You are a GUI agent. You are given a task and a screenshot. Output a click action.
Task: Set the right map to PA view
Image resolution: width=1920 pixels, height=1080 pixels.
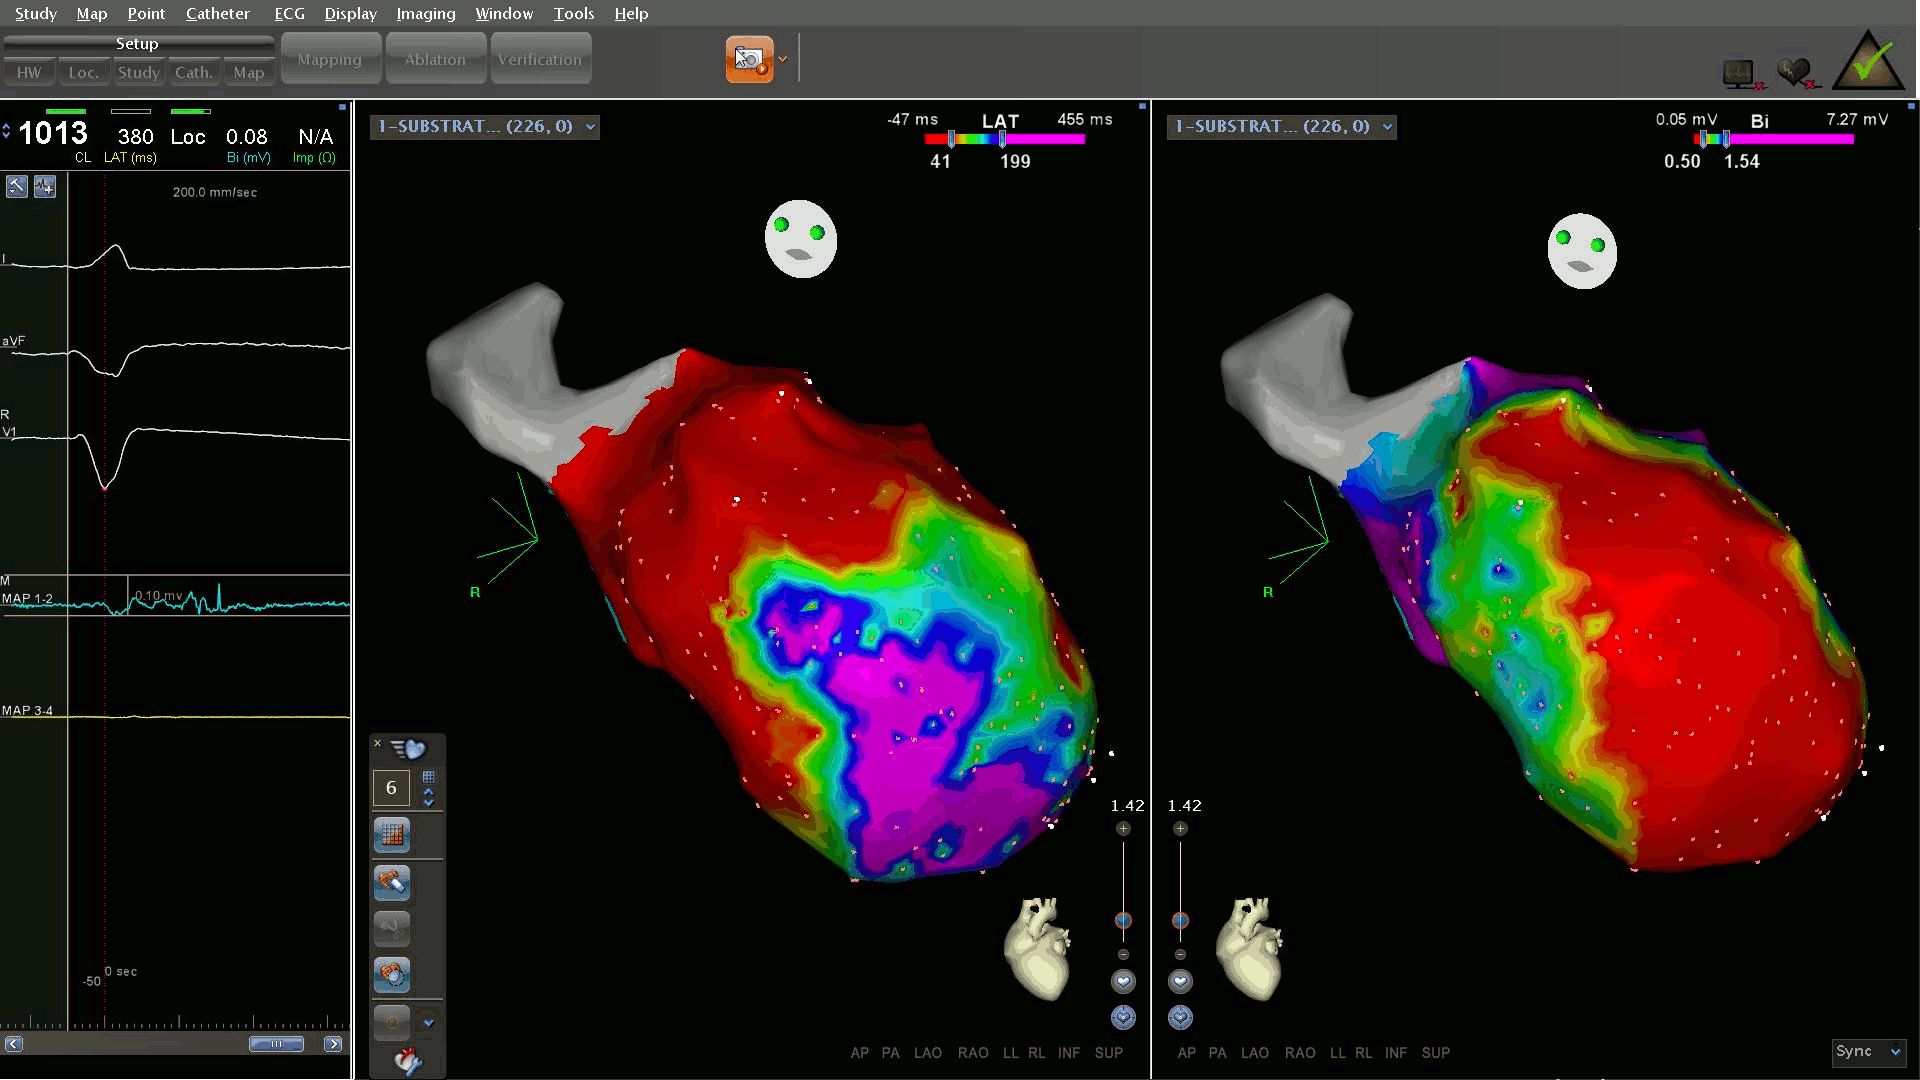click(1217, 1053)
